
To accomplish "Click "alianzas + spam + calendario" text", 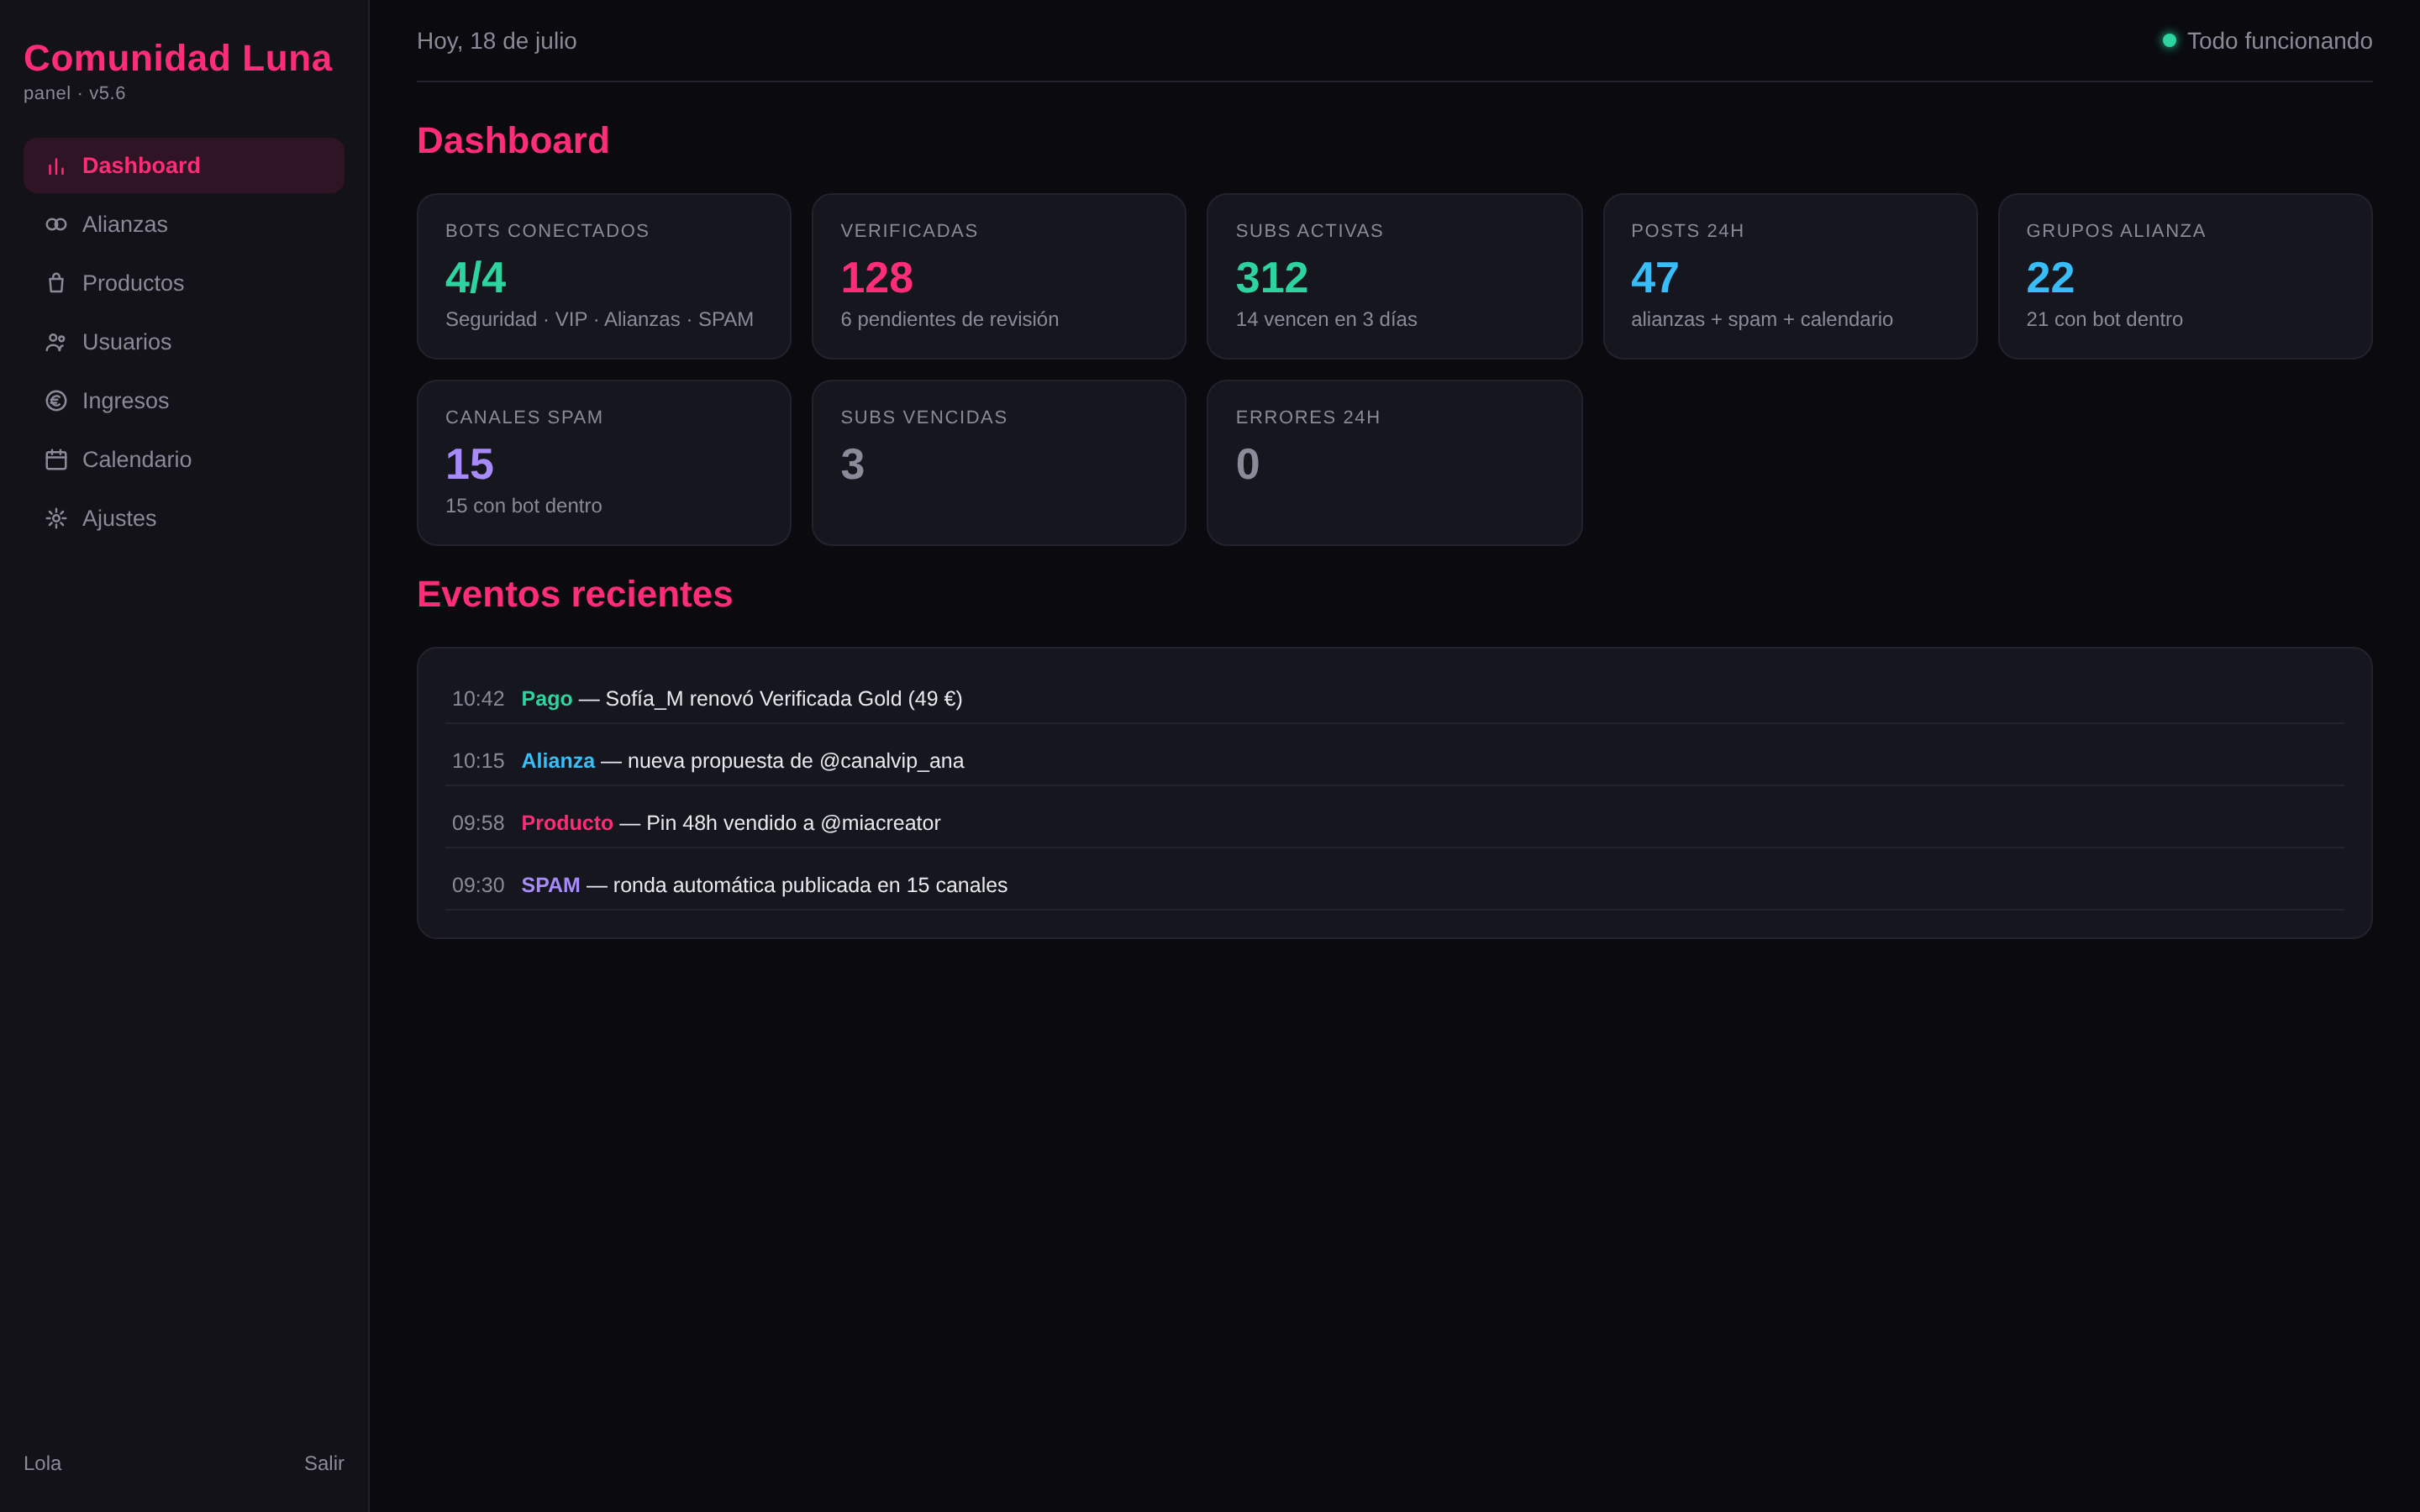I will pos(1761,319).
